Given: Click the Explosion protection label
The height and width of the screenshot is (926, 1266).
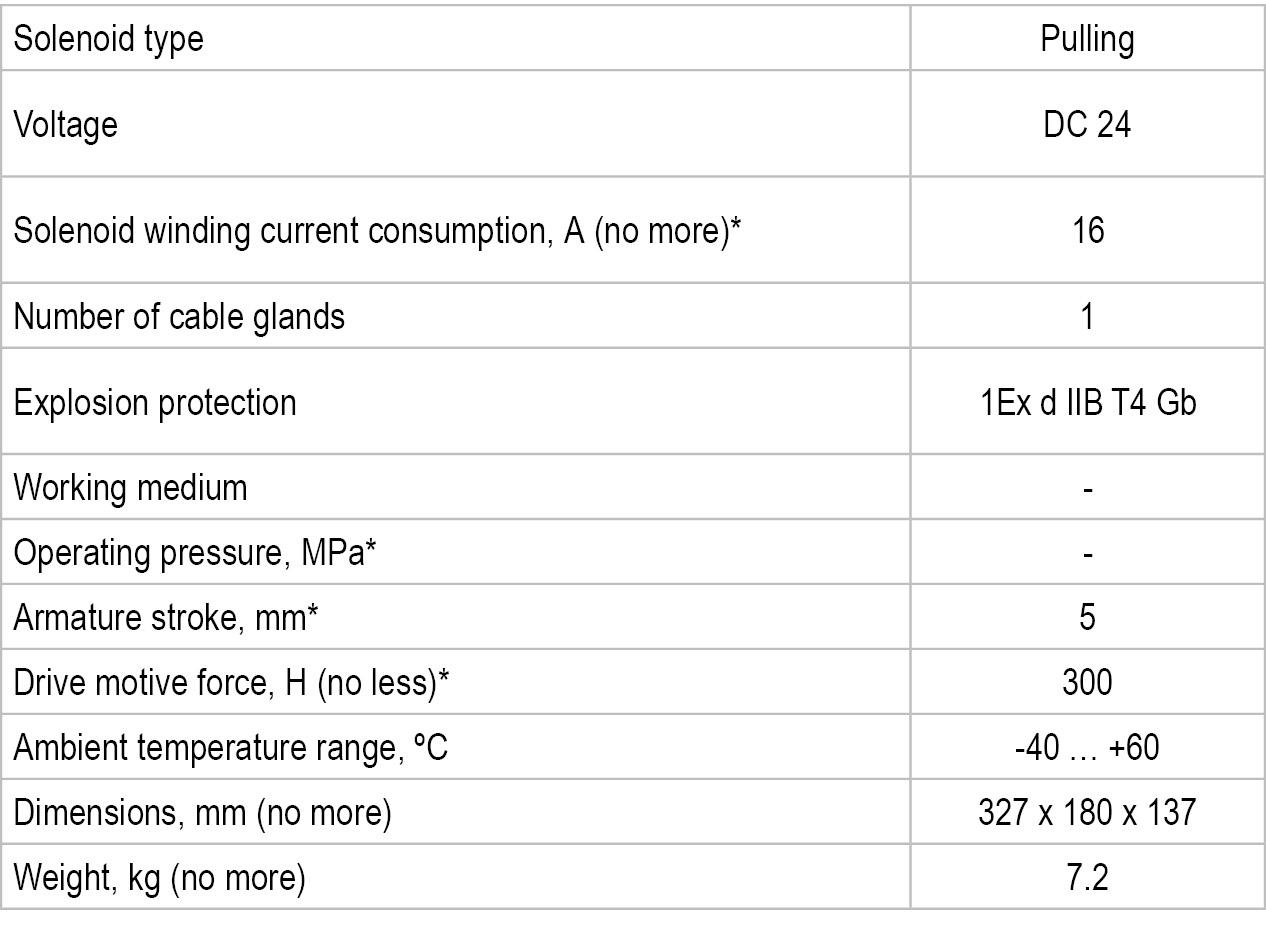Looking at the screenshot, I should pyautogui.click(x=155, y=403).
